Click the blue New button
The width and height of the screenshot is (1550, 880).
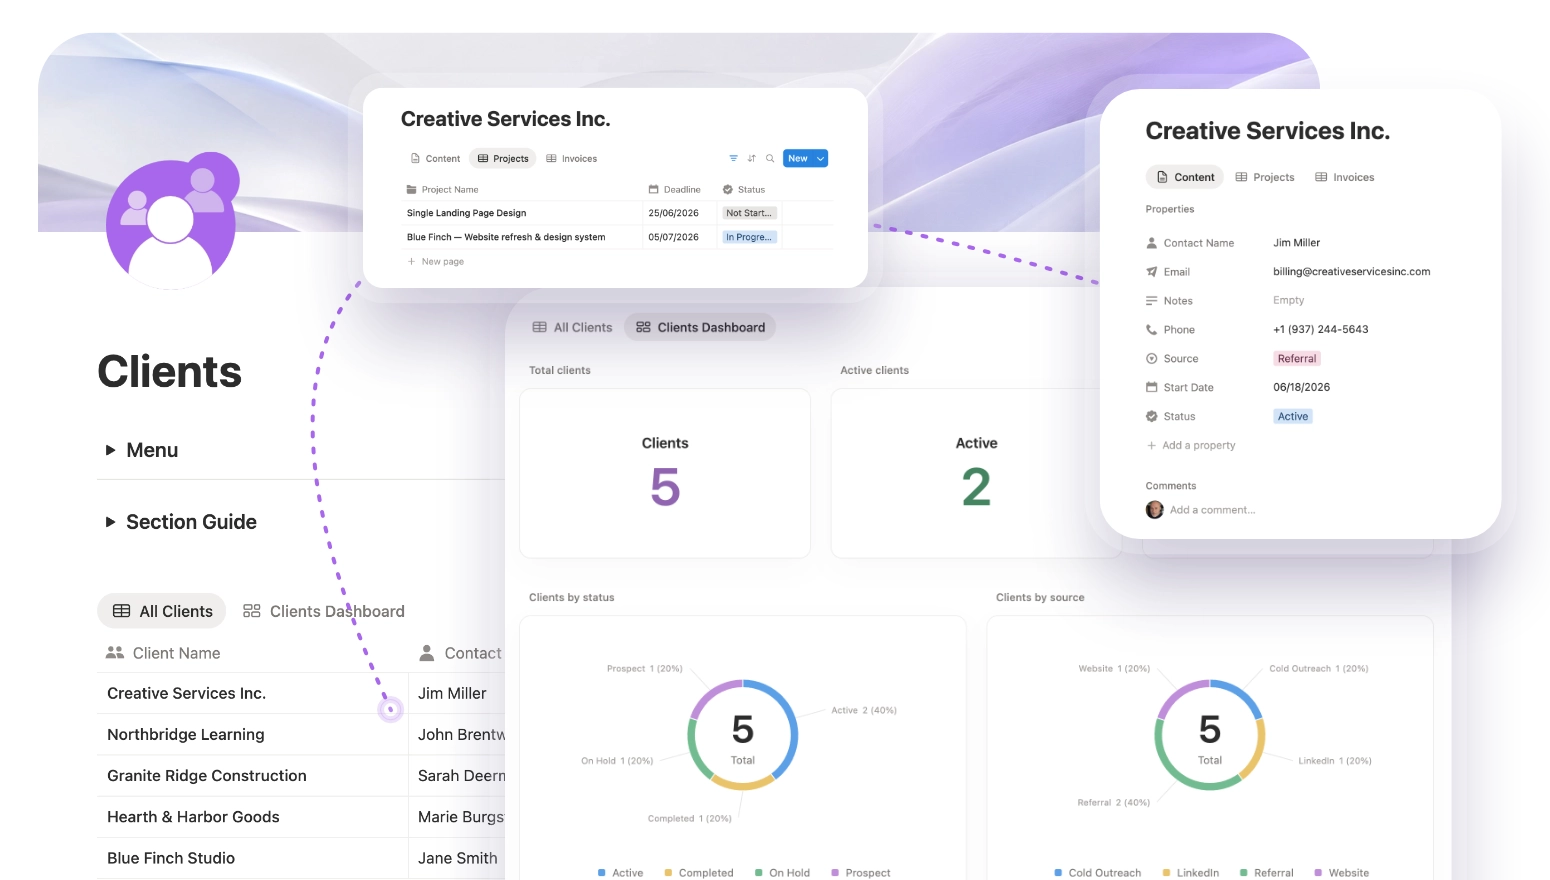coord(798,158)
